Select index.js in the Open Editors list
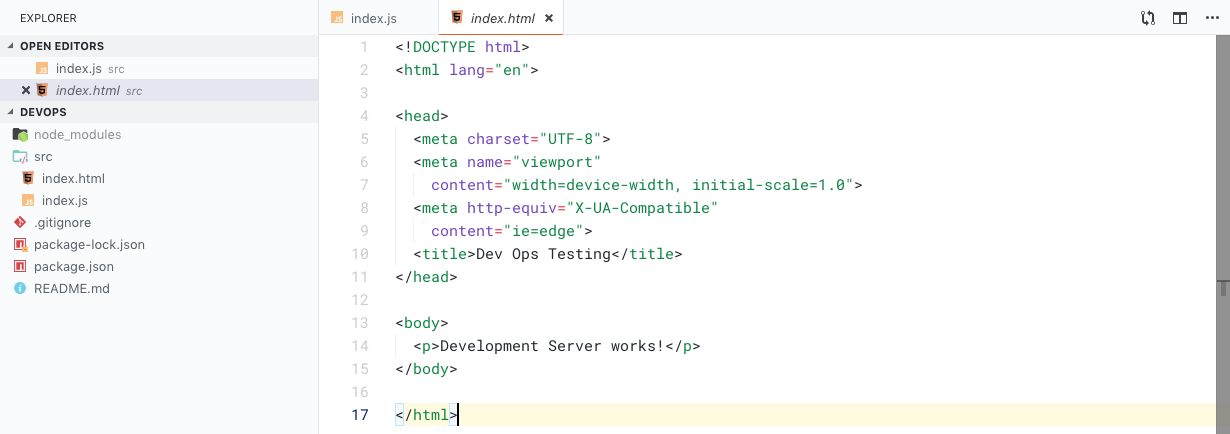 click(x=78, y=68)
